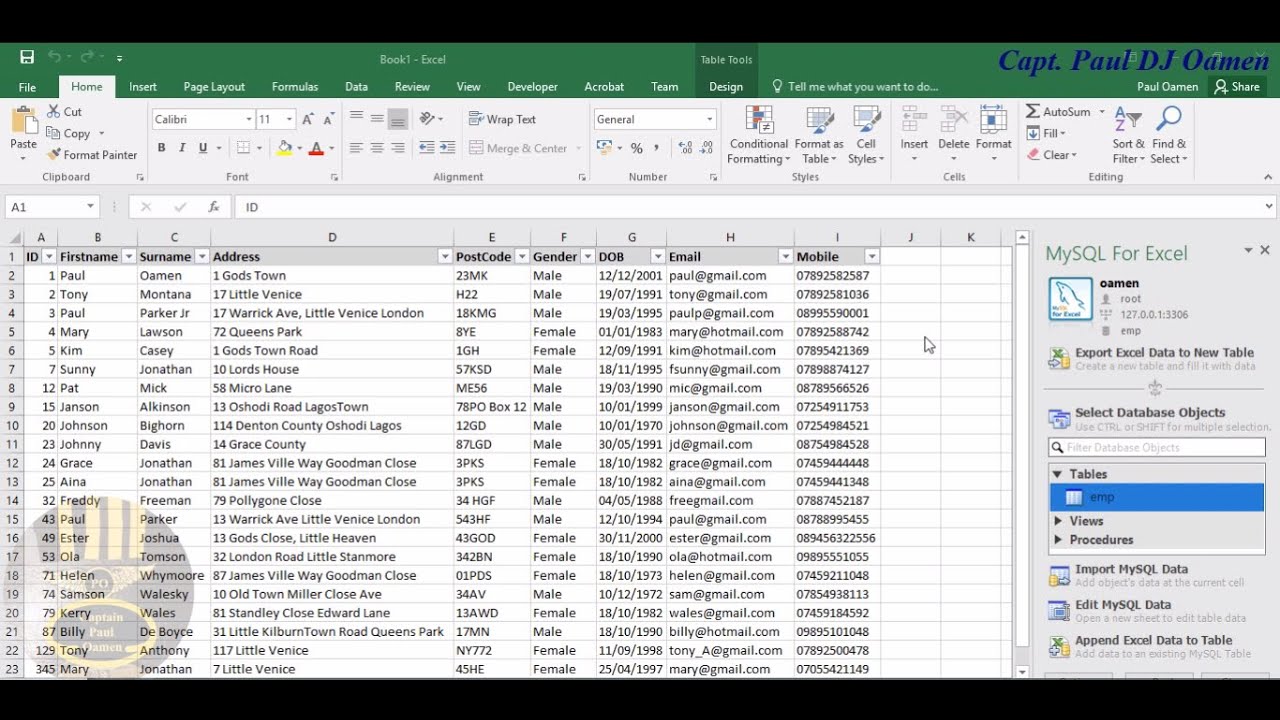The width and height of the screenshot is (1280, 720).
Task: Open Conditional Formatting menu
Action: click(x=758, y=135)
